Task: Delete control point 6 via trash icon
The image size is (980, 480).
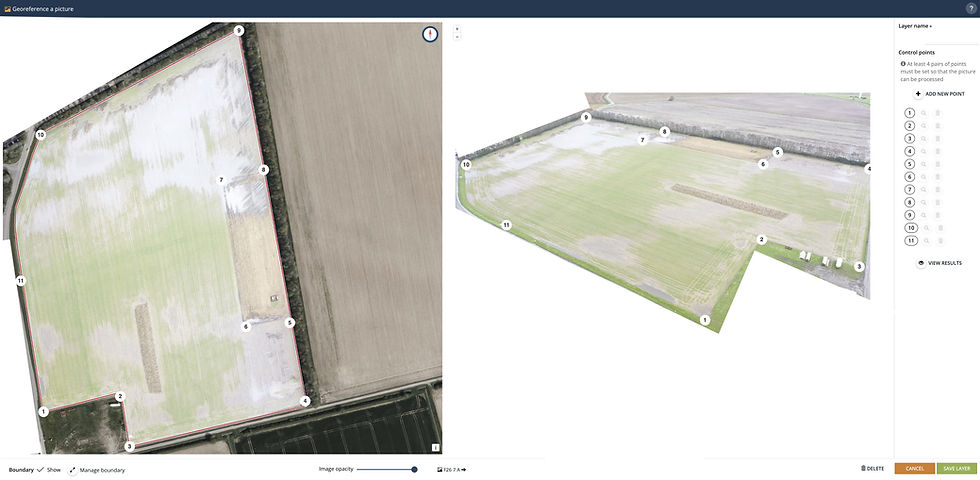Action: [x=938, y=177]
